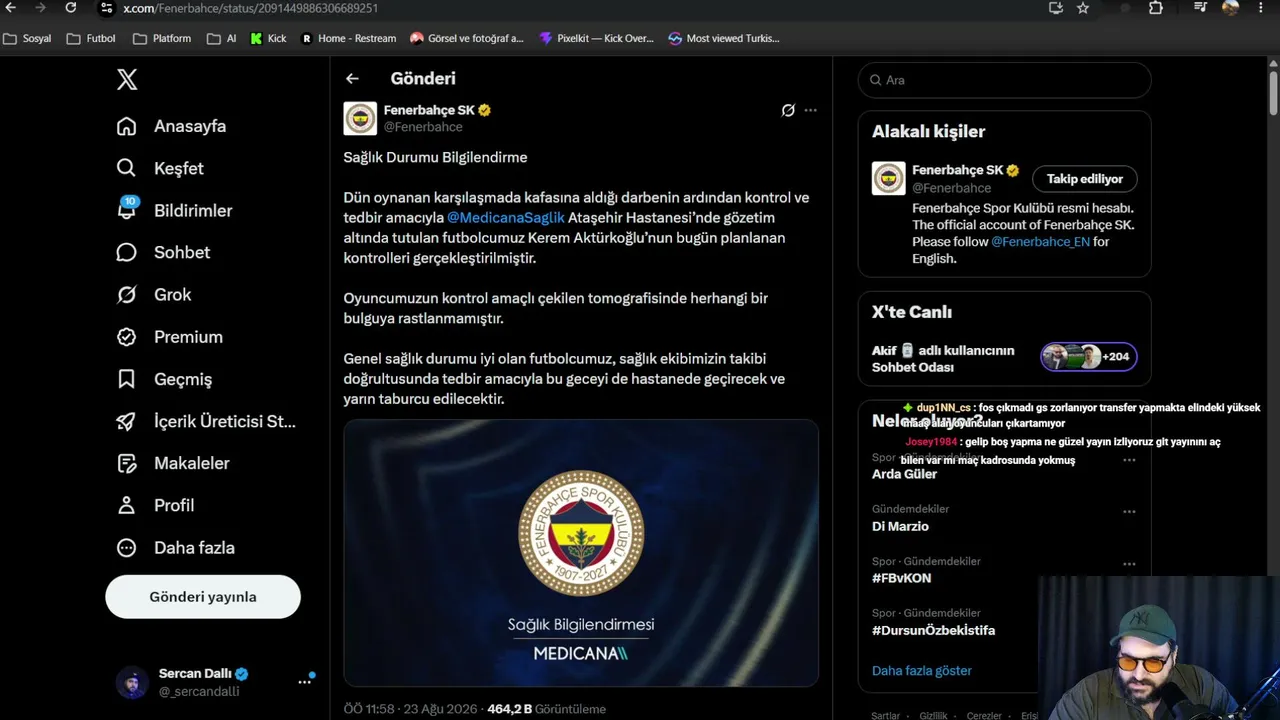Open the Home - Restream bookmark
The image size is (1280, 720).
349,38
